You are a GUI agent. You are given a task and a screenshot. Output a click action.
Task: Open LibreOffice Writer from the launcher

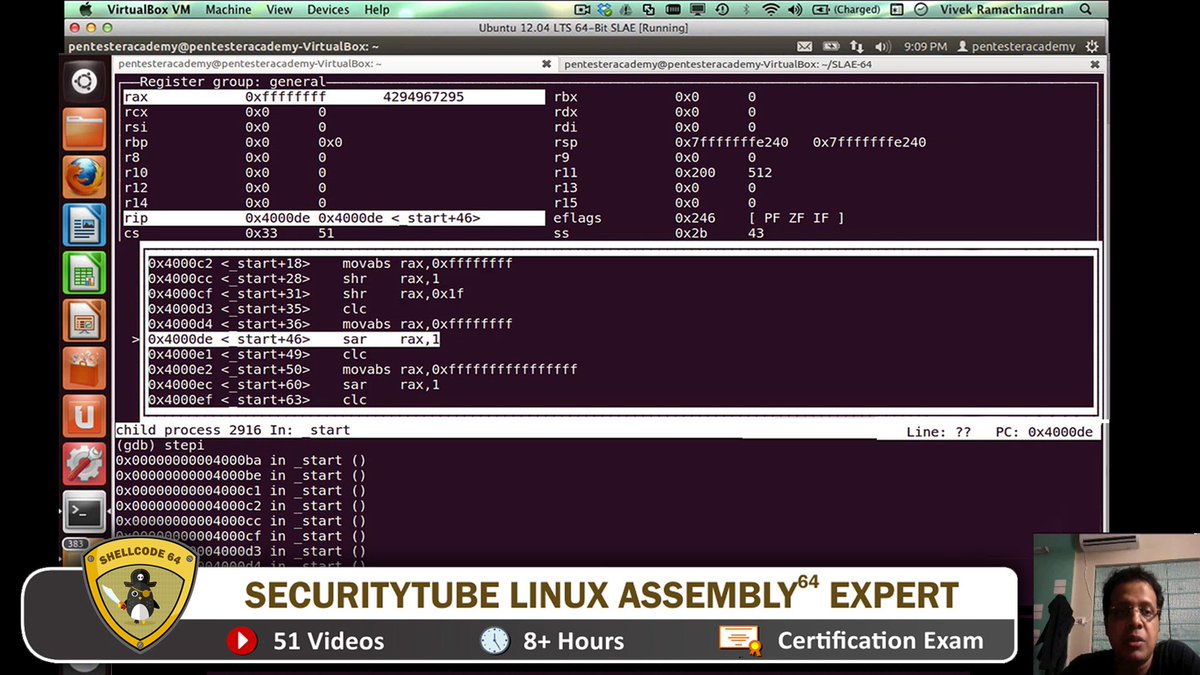tap(84, 225)
